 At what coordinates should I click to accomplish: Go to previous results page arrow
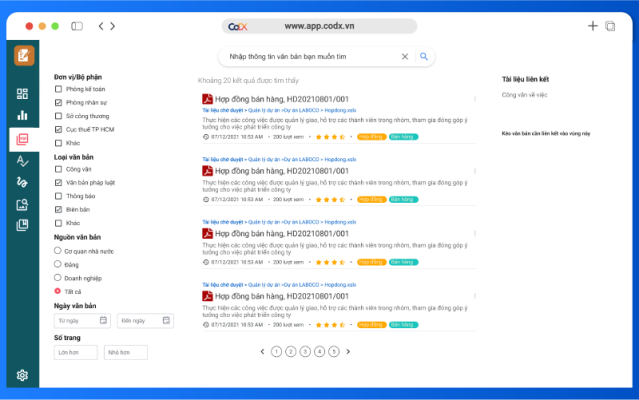262,352
